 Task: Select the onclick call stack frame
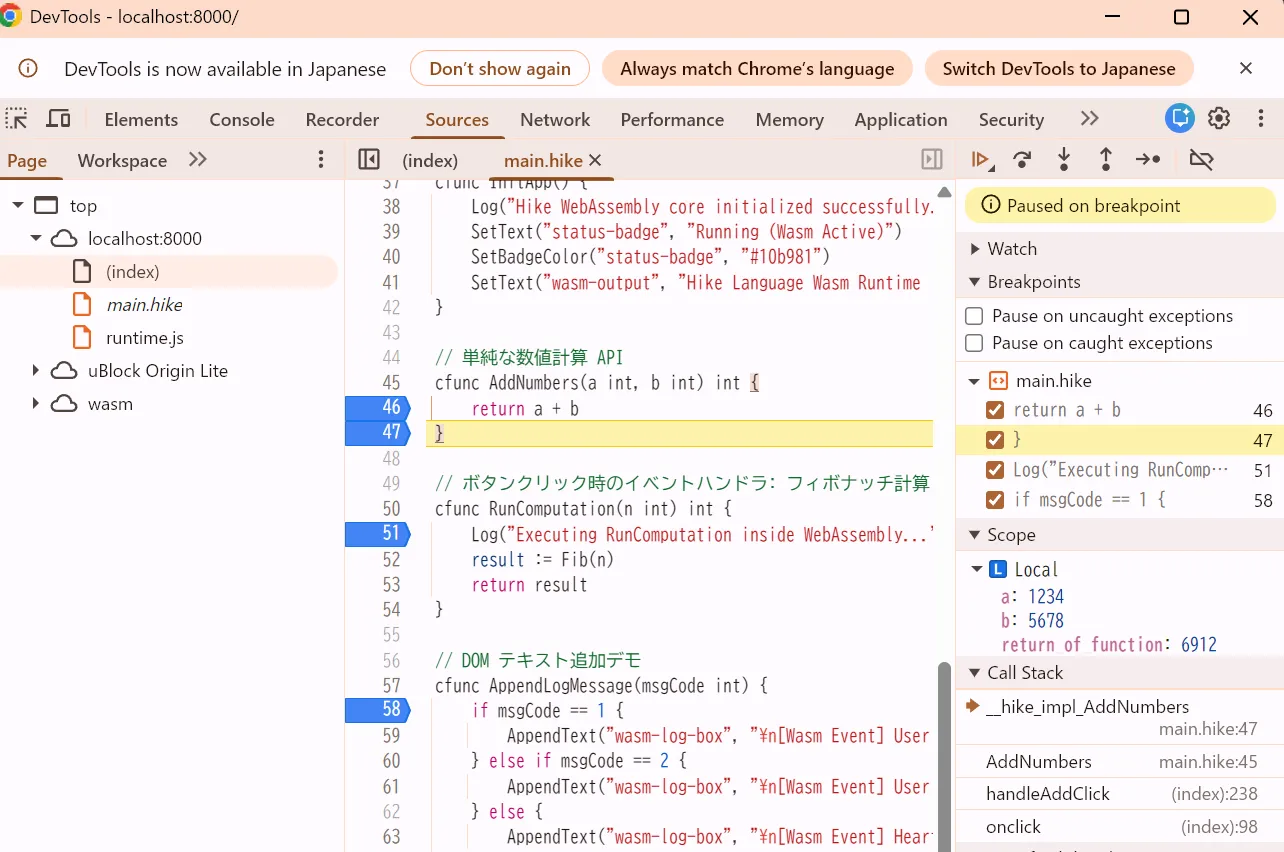(1120, 827)
